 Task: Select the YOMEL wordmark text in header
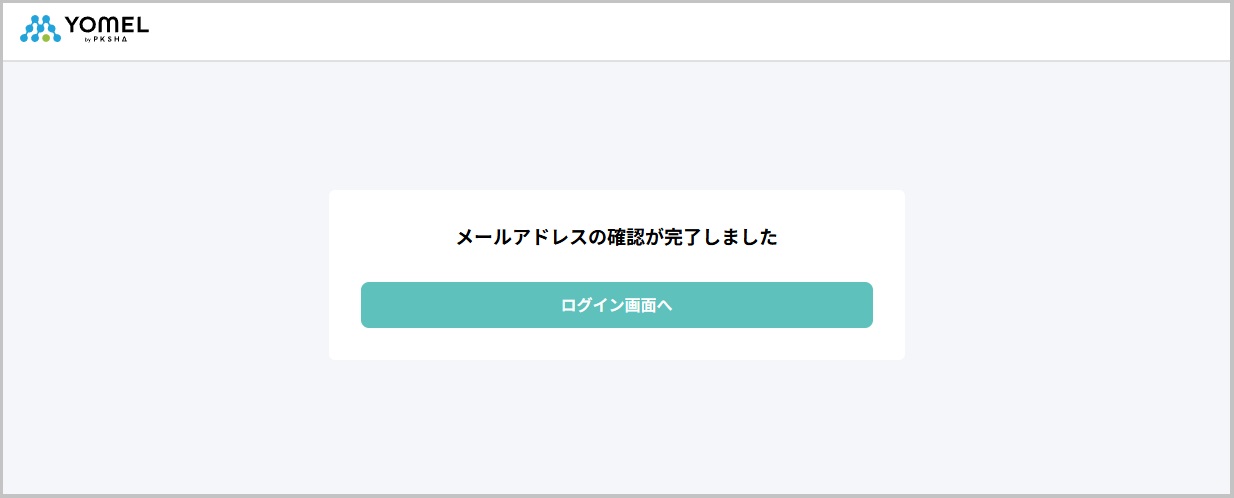107,24
